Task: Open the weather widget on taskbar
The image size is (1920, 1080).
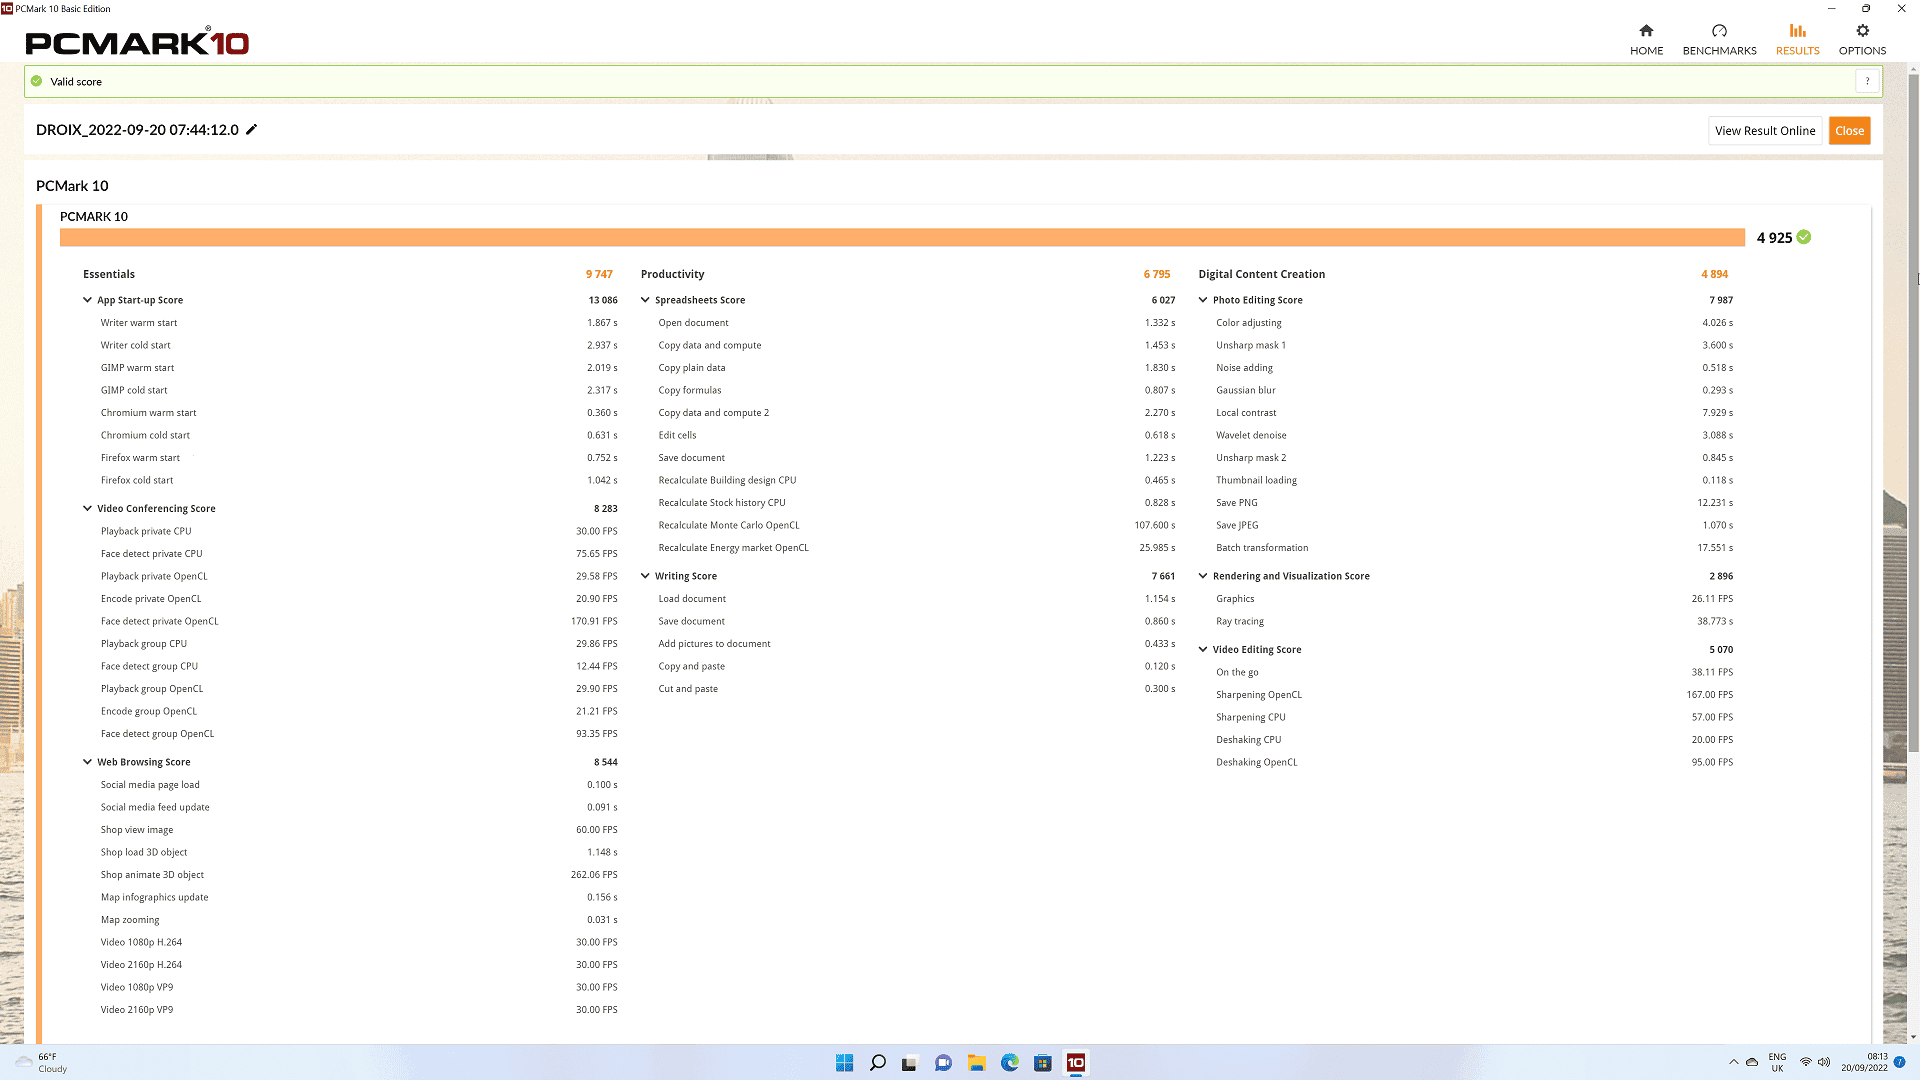Action: (x=42, y=1062)
